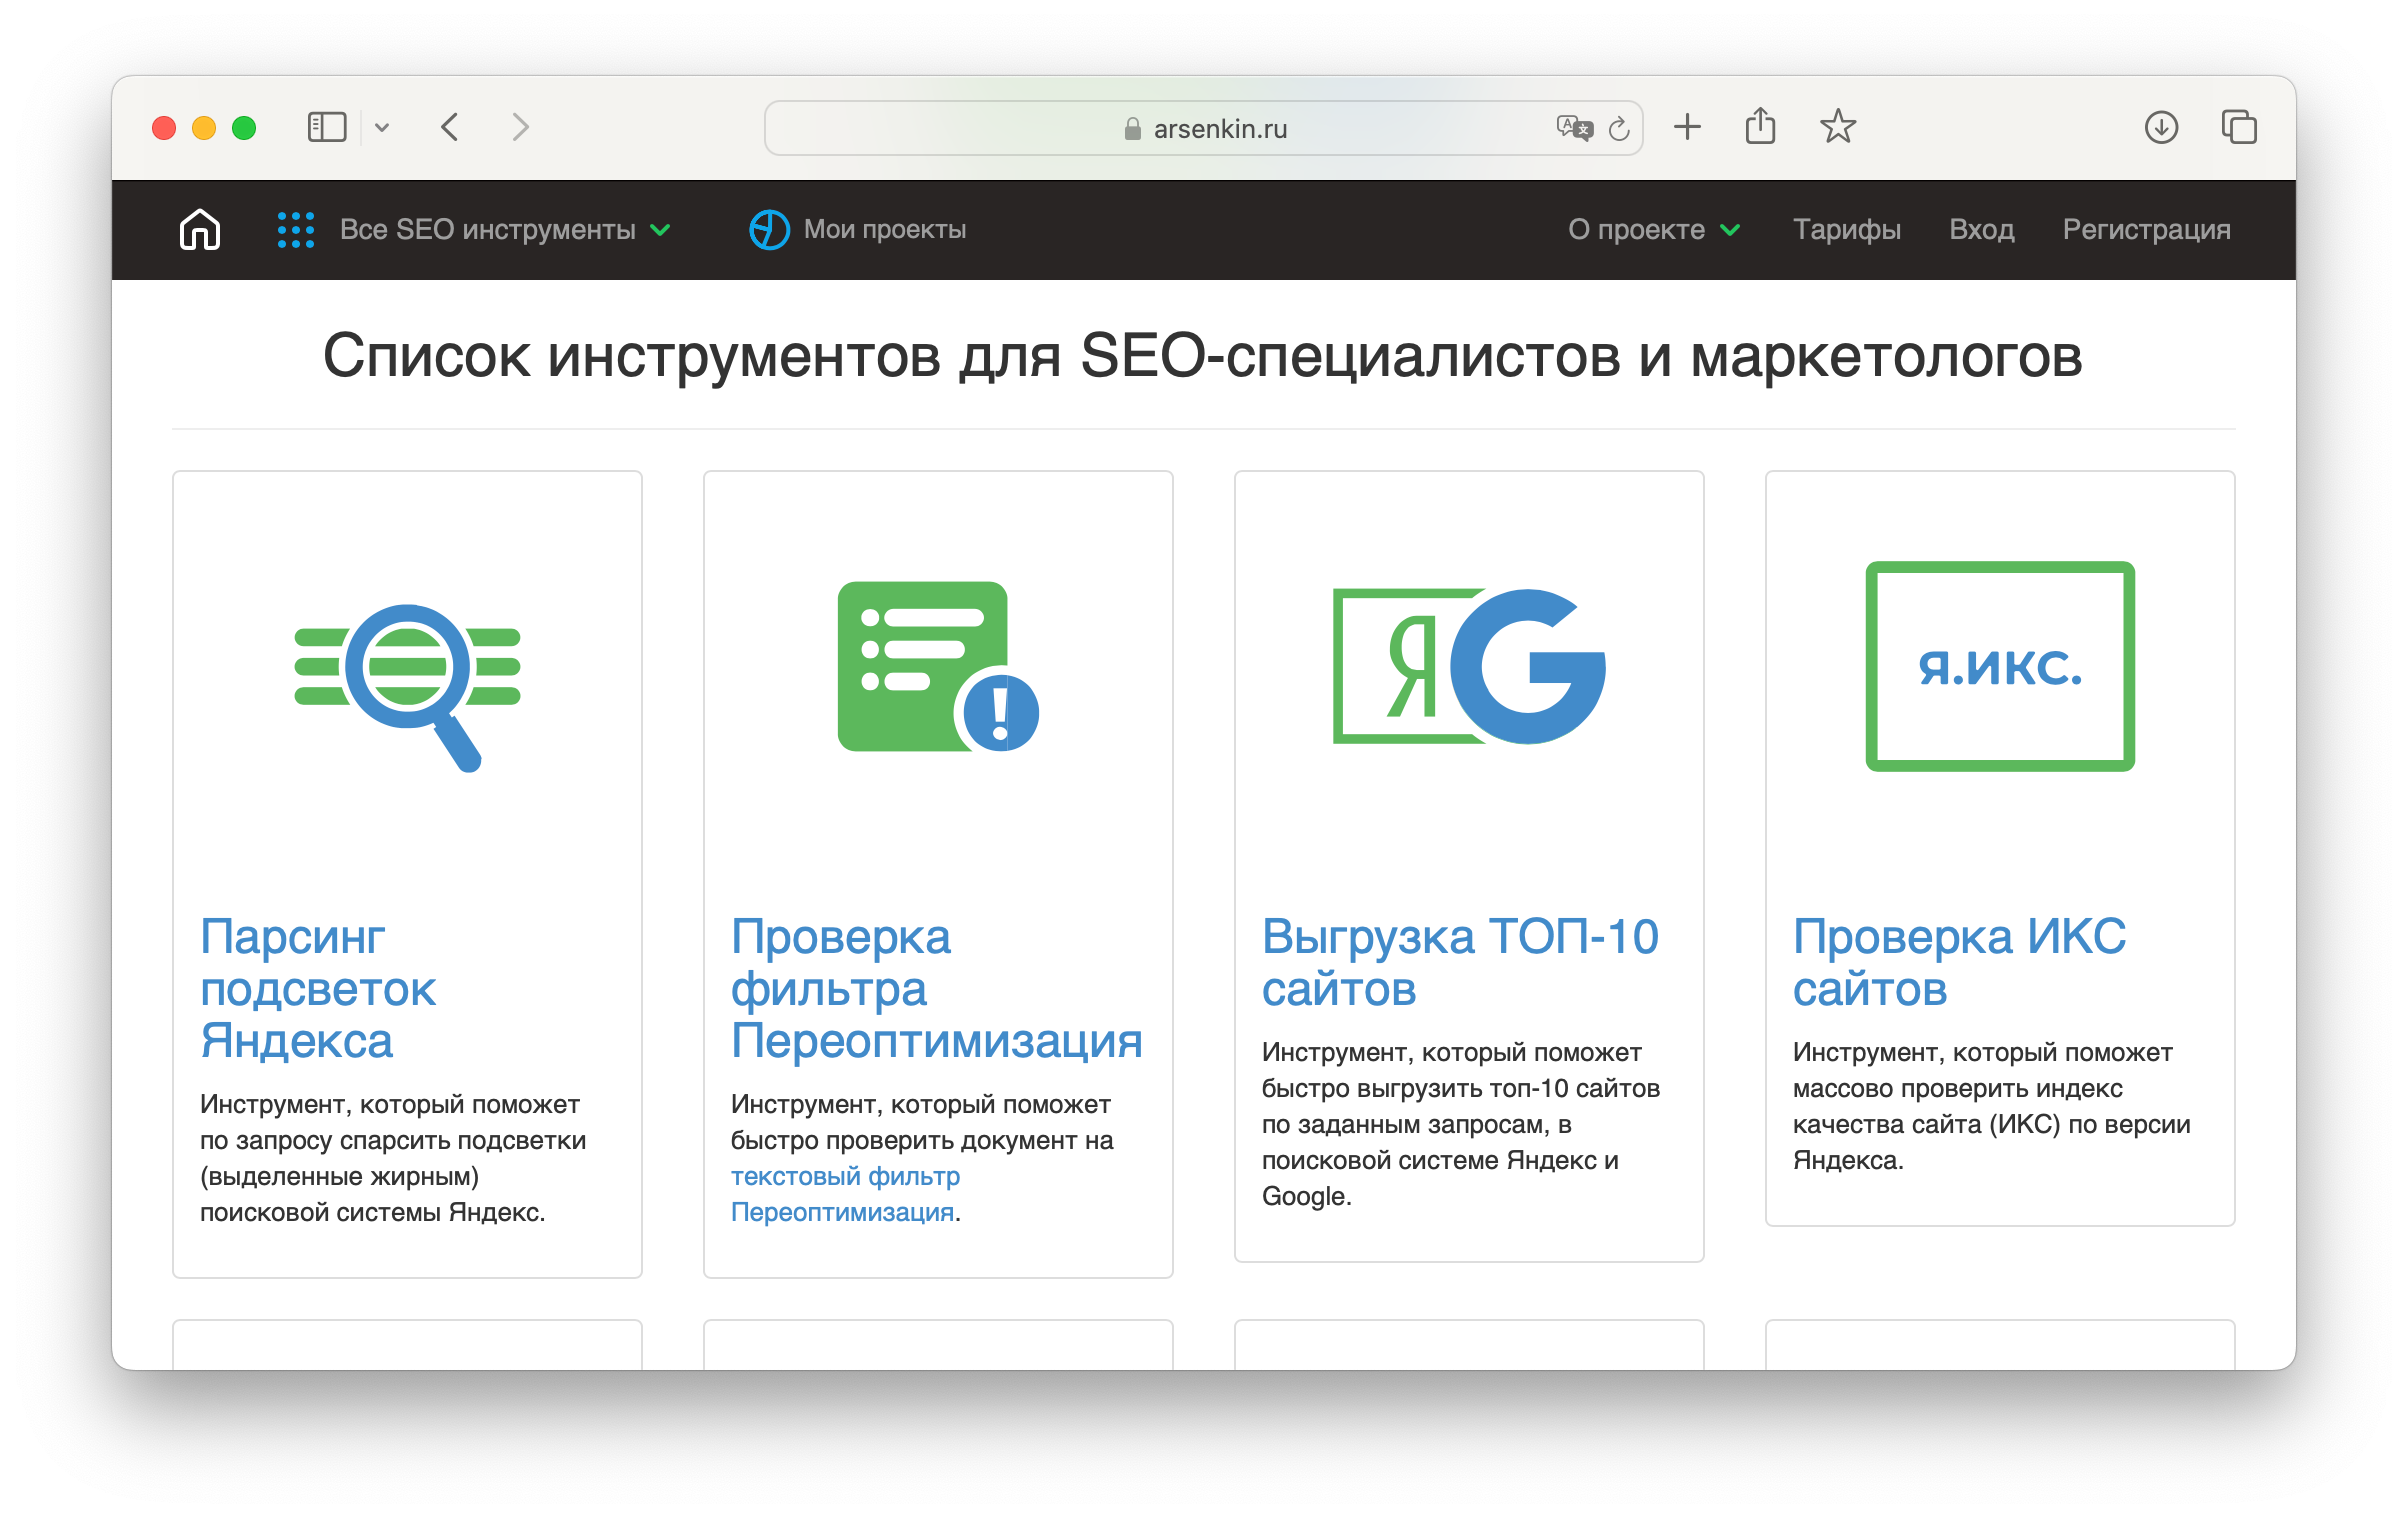Open the Регистрация link
The image size is (2408, 1518).
click(2146, 229)
